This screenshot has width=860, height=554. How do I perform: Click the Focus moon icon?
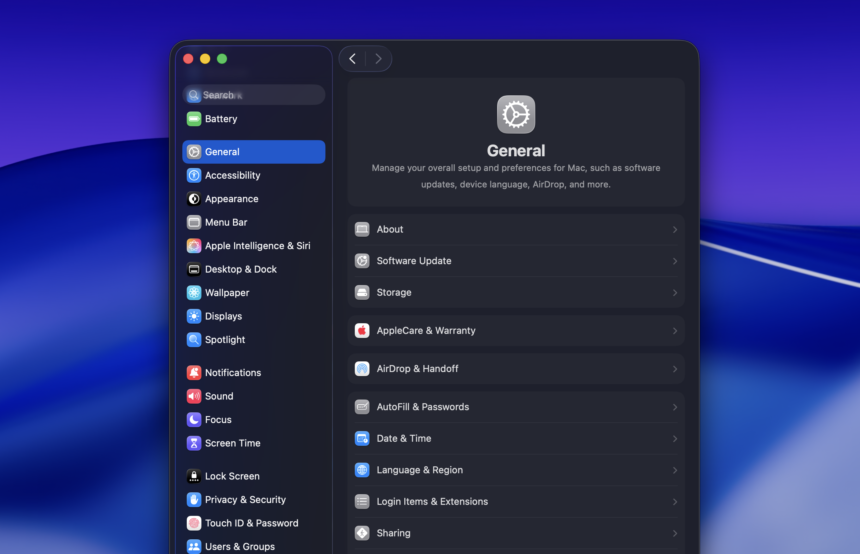(x=194, y=420)
